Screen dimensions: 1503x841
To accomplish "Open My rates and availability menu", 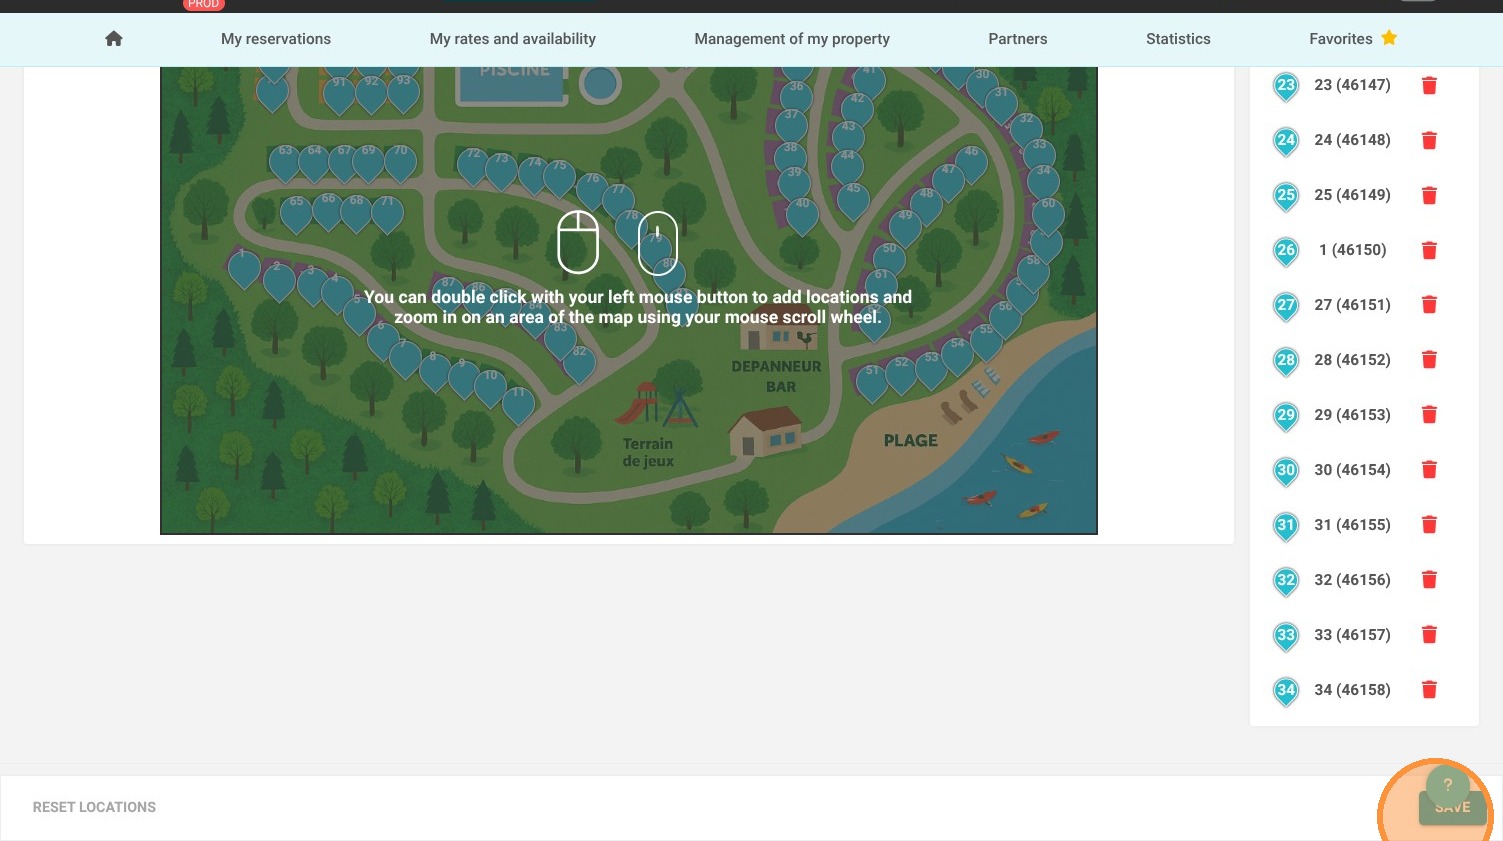I will tap(513, 39).
